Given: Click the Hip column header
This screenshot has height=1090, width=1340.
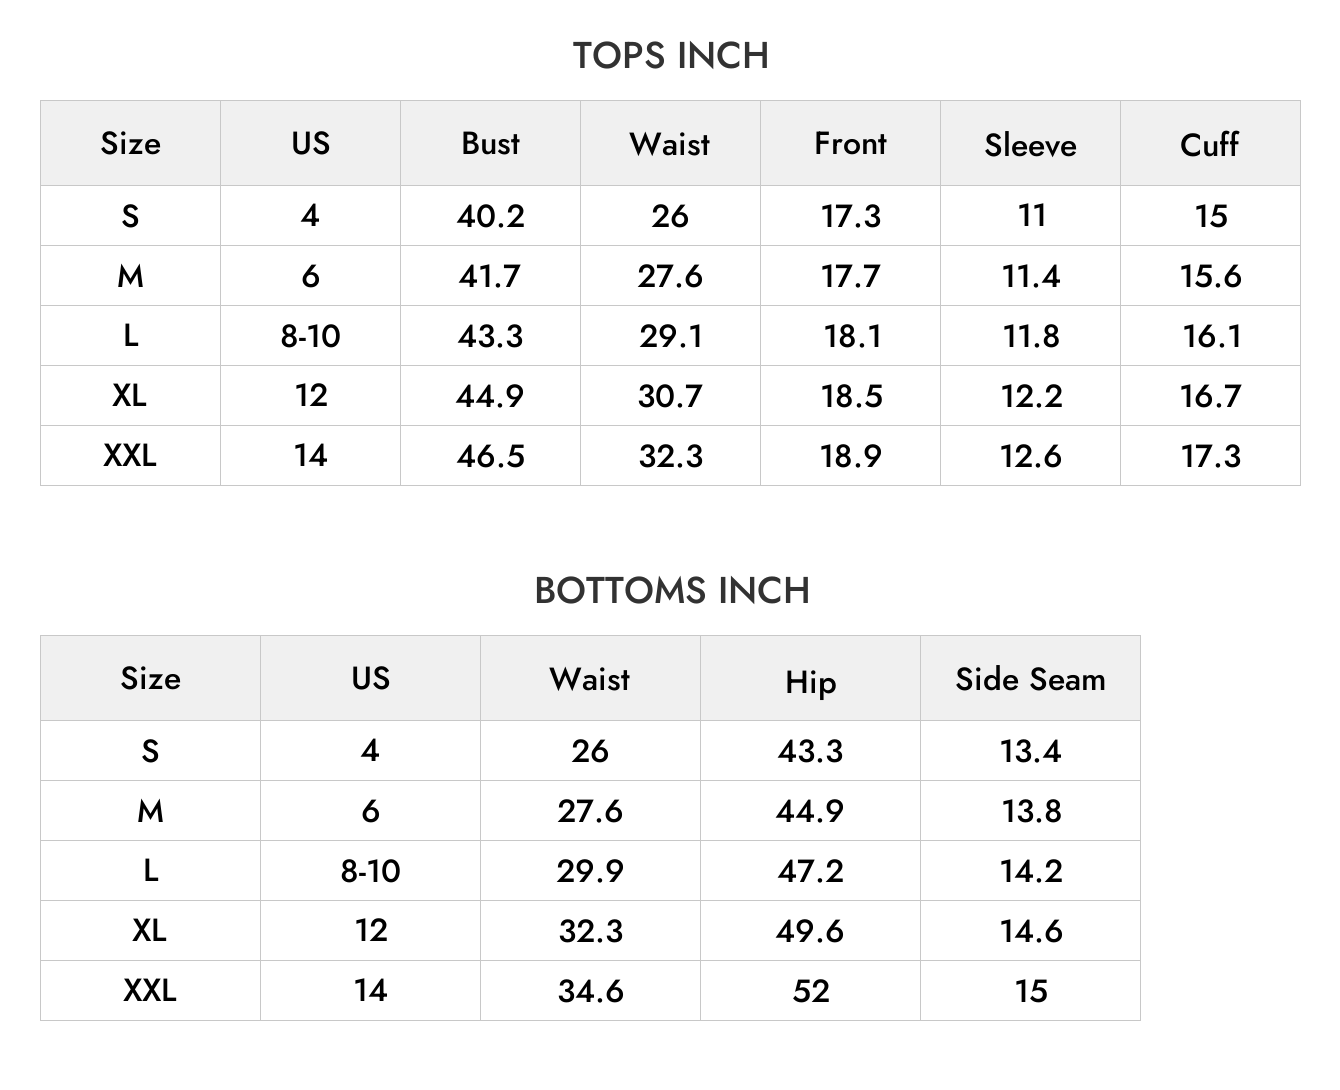Looking at the screenshot, I should 810,682.
